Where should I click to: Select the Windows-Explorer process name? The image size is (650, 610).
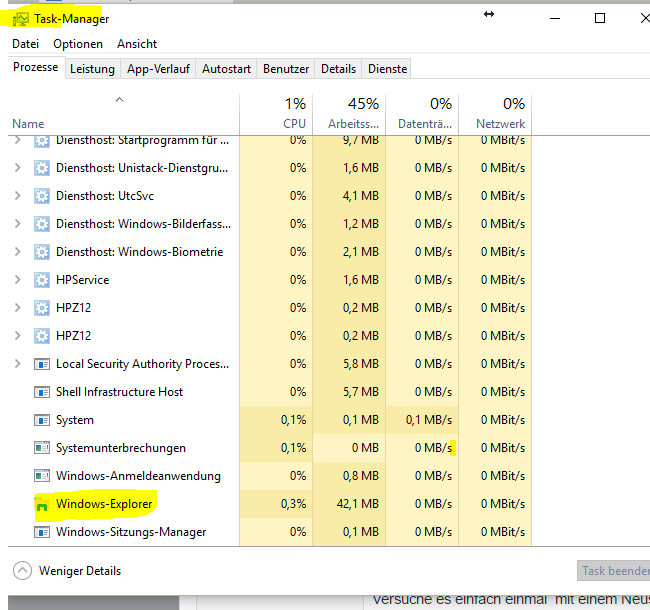pos(104,504)
